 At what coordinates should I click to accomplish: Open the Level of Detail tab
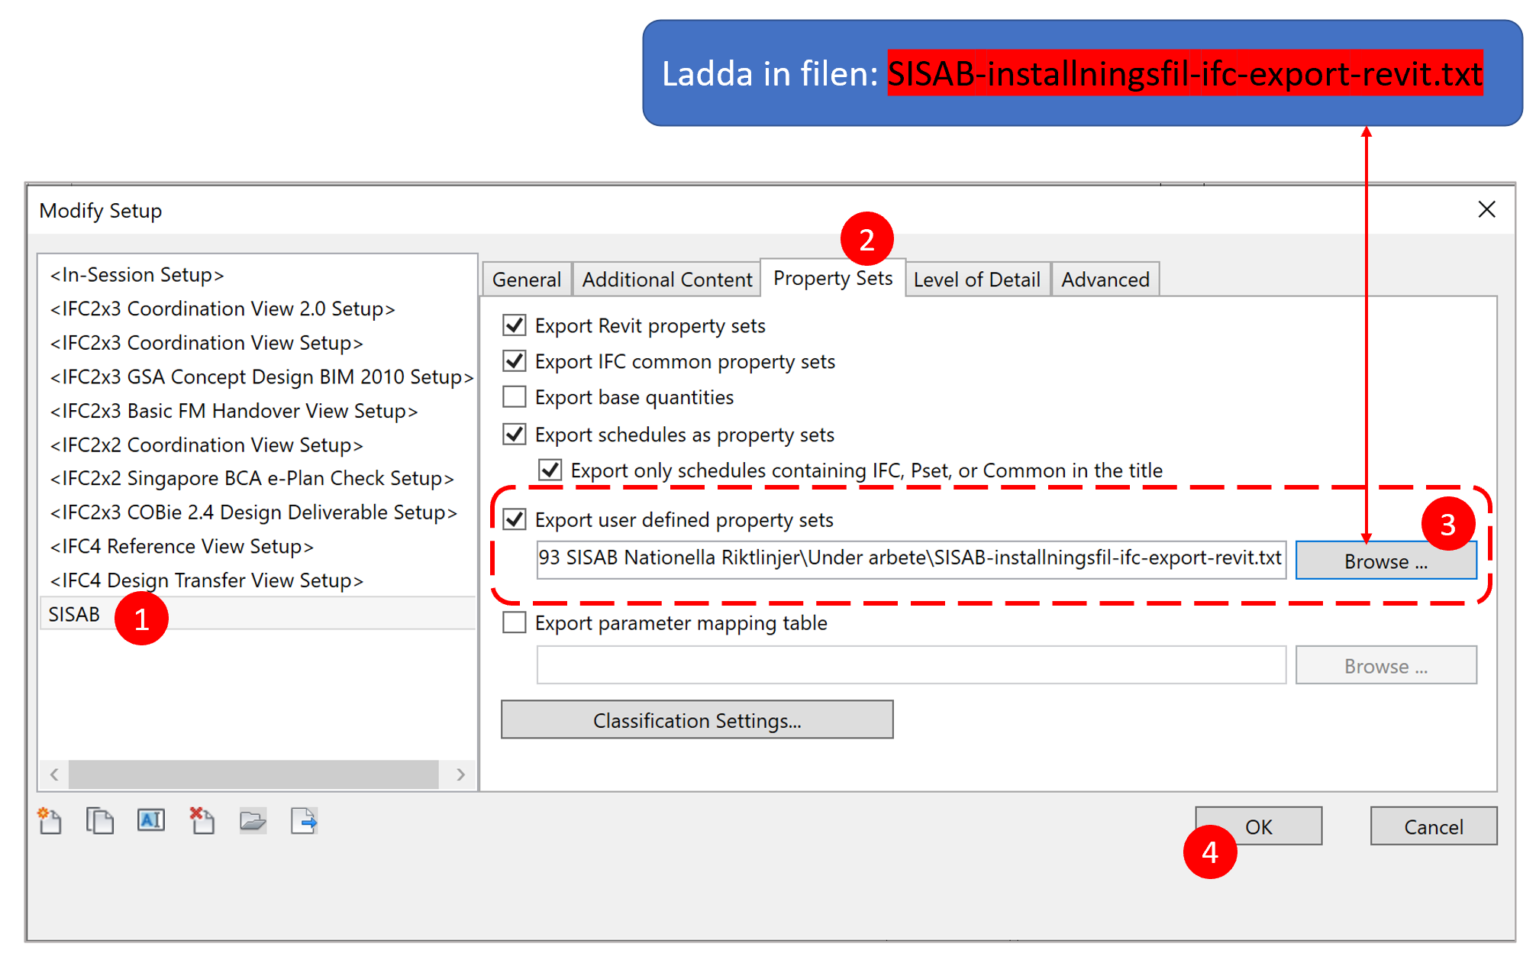tap(977, 279)
